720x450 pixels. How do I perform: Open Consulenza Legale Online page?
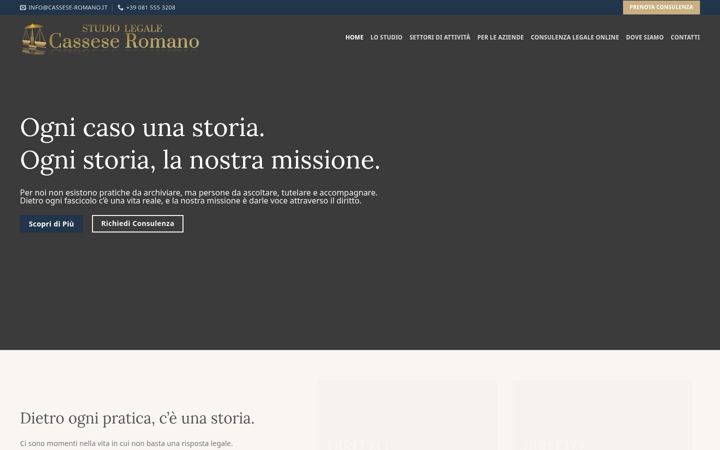[x=574, y=37]
